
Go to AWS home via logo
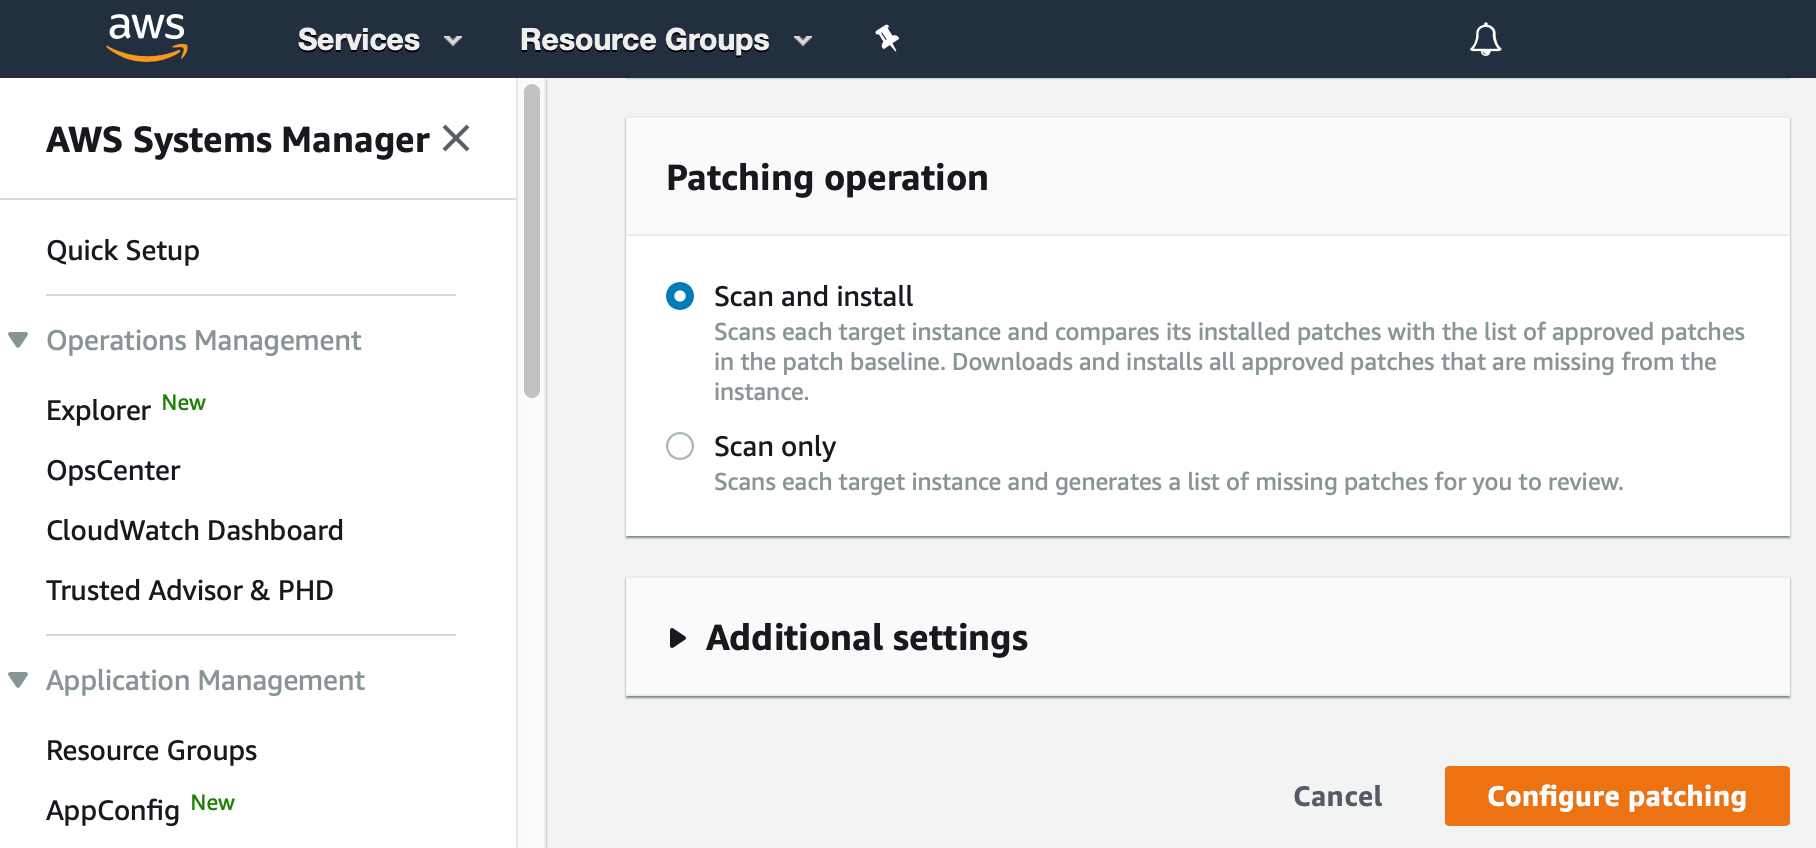pos(147,38)
